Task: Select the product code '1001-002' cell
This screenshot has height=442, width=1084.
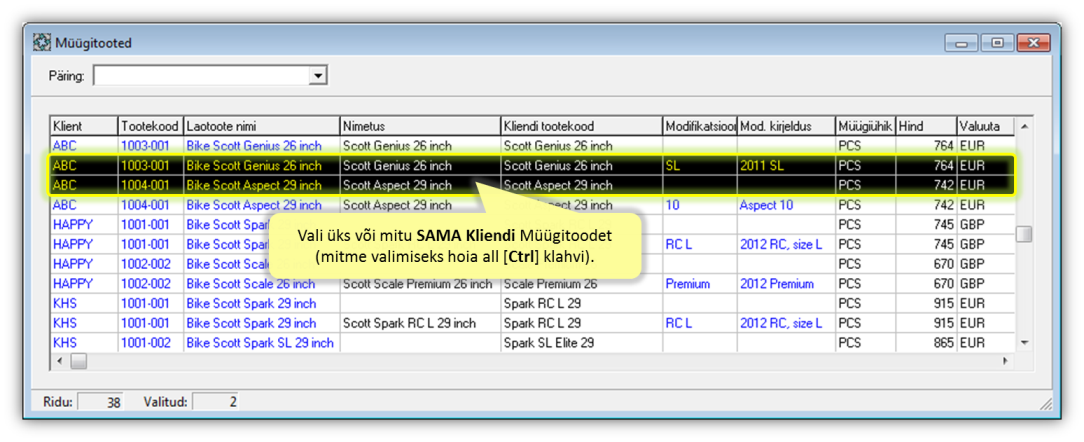Action: (151, 343)
